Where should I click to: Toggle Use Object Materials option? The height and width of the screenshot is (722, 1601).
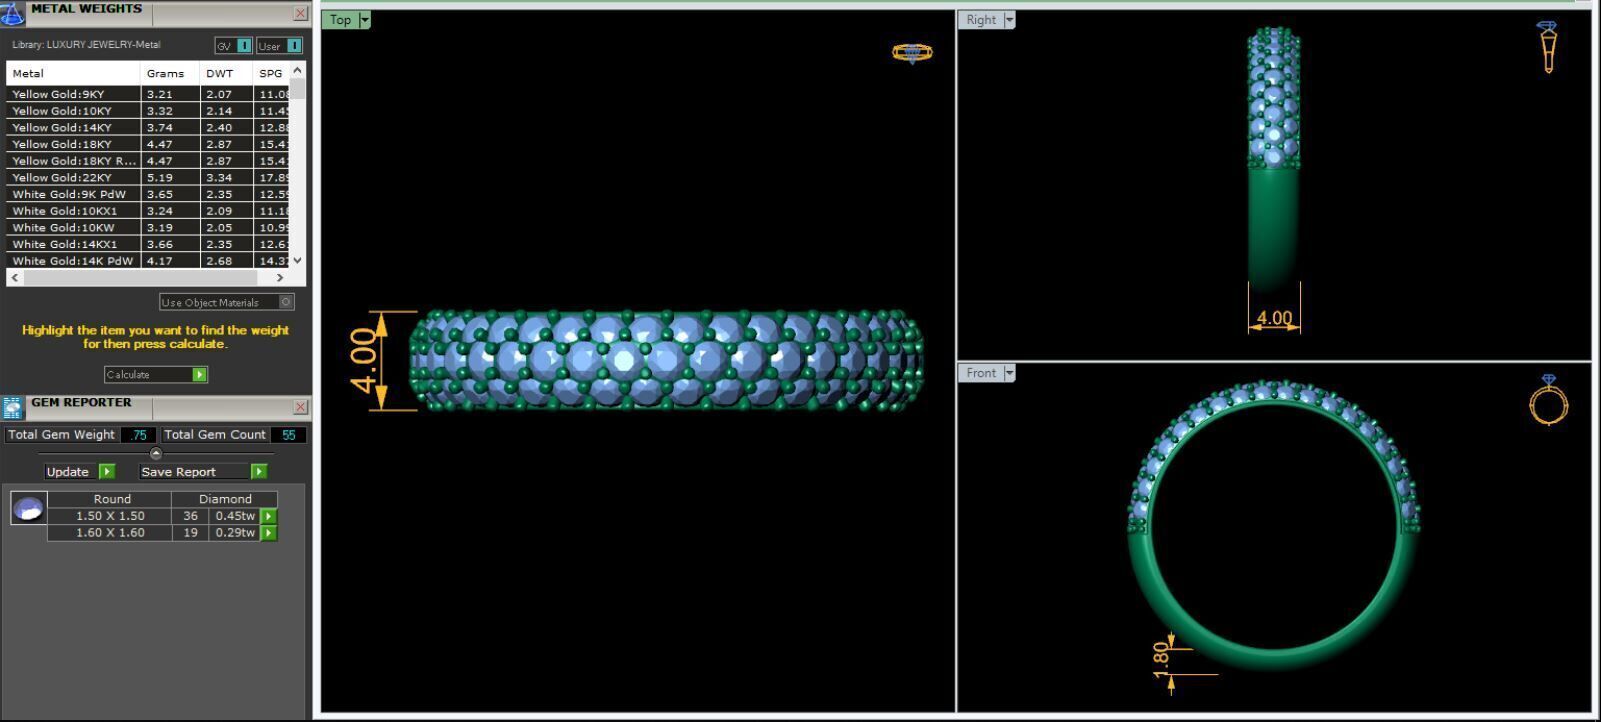227,302
